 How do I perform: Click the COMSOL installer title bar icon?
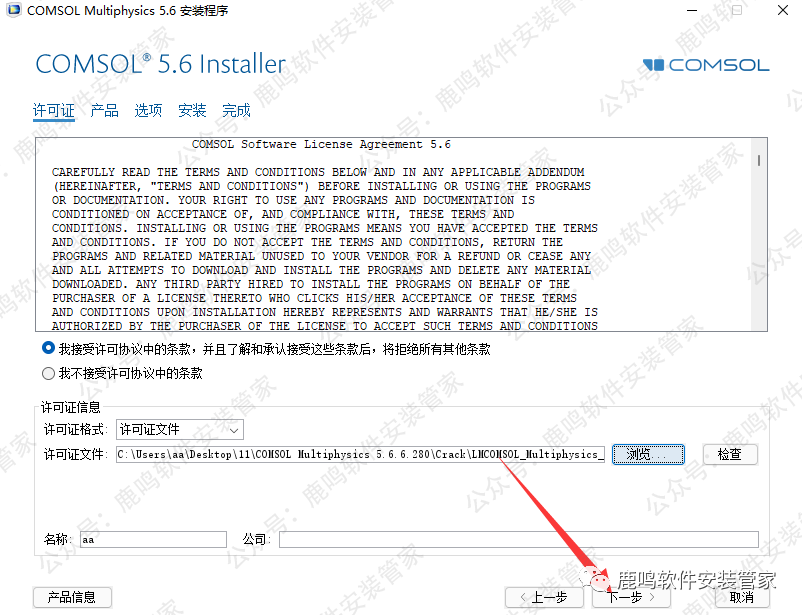(x=14, y=10)
